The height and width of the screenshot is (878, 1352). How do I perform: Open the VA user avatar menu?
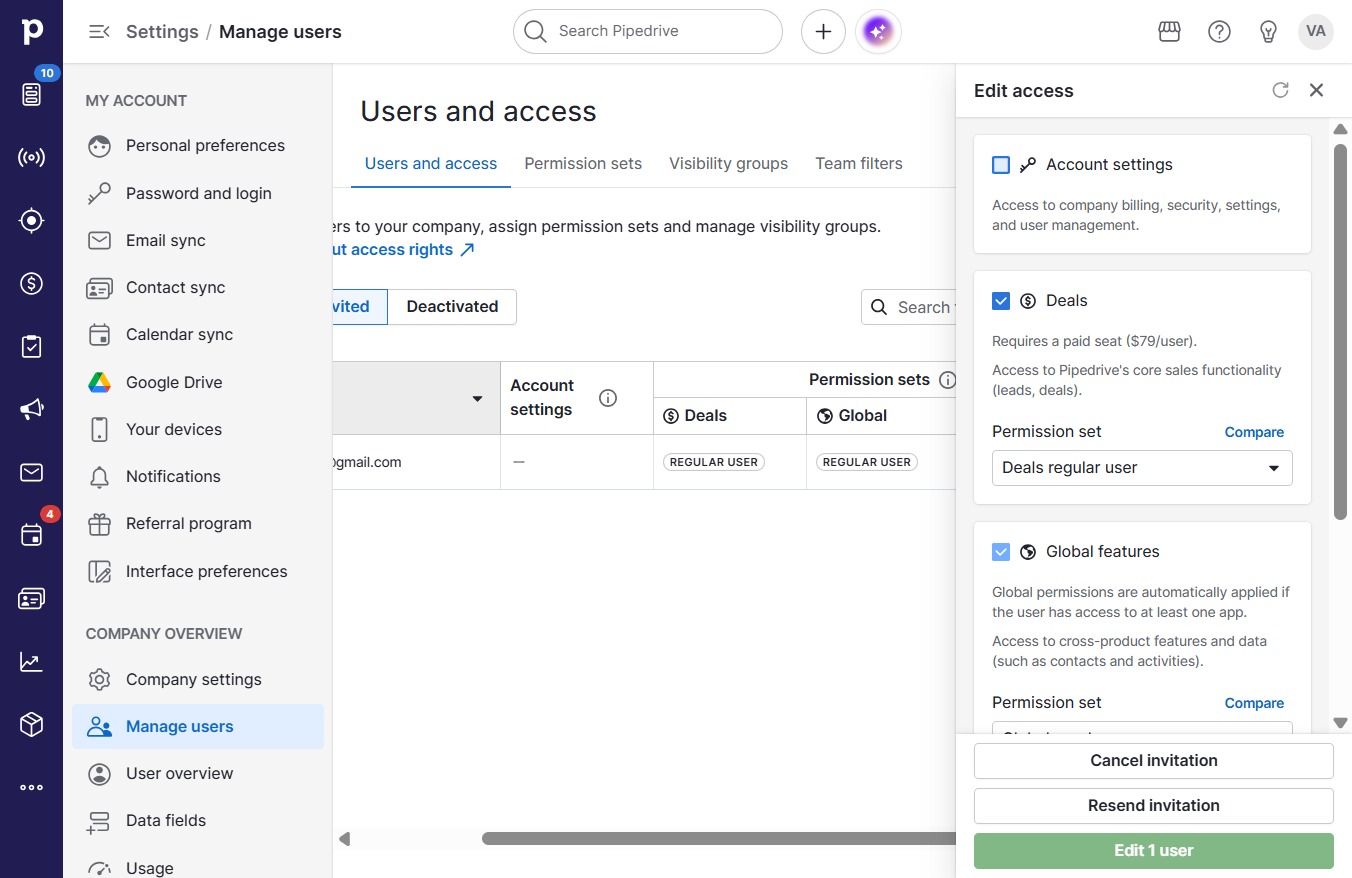[1316, 32]
